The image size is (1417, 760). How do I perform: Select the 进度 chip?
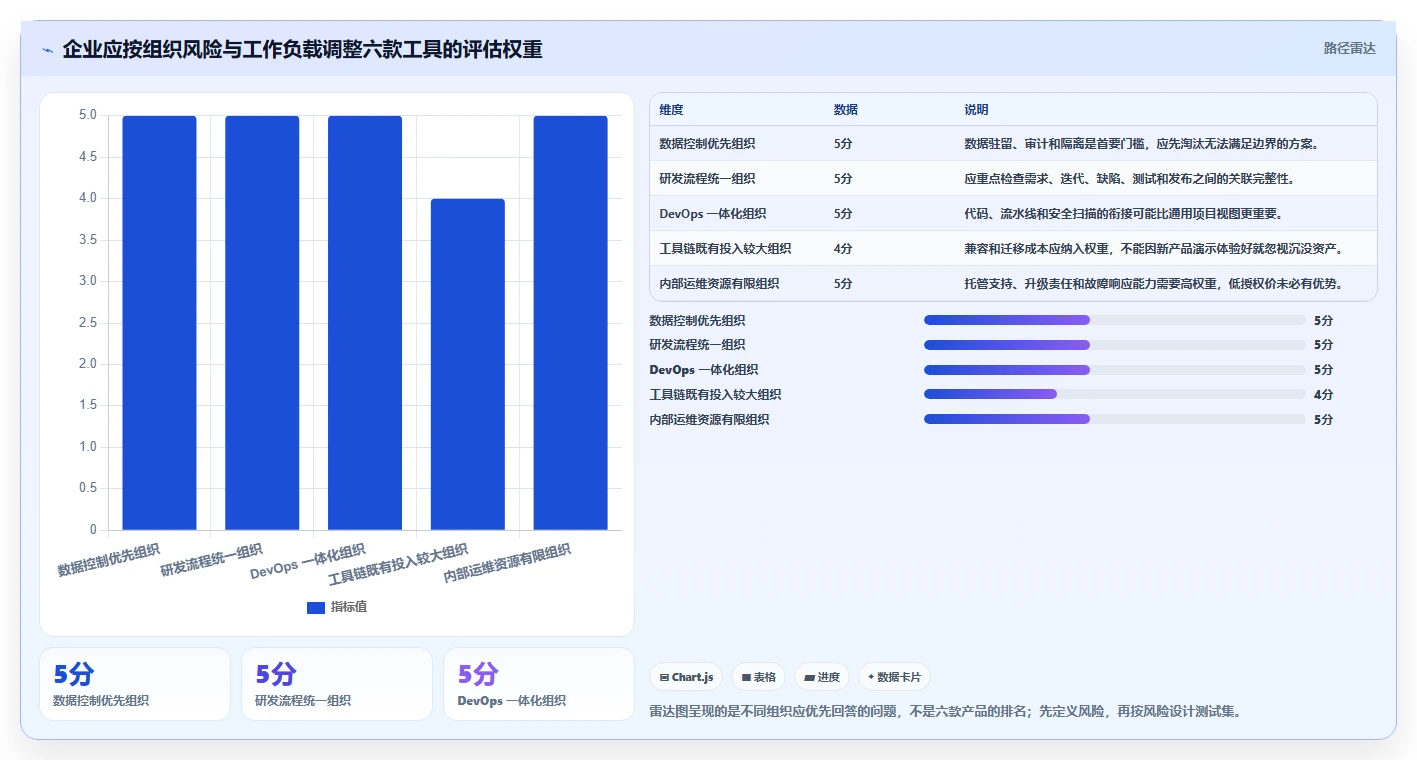(x=822, y=677)
